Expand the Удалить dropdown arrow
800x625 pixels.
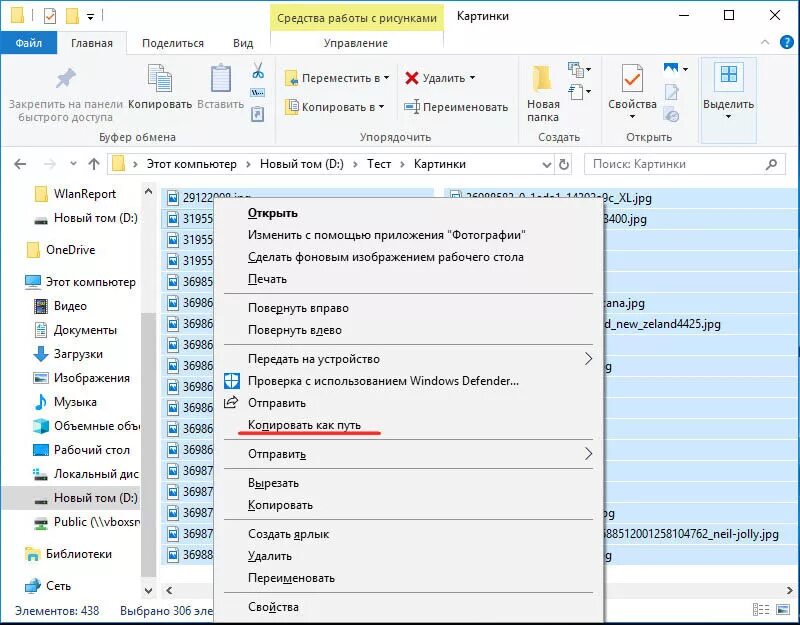click(x=472, y=78)
